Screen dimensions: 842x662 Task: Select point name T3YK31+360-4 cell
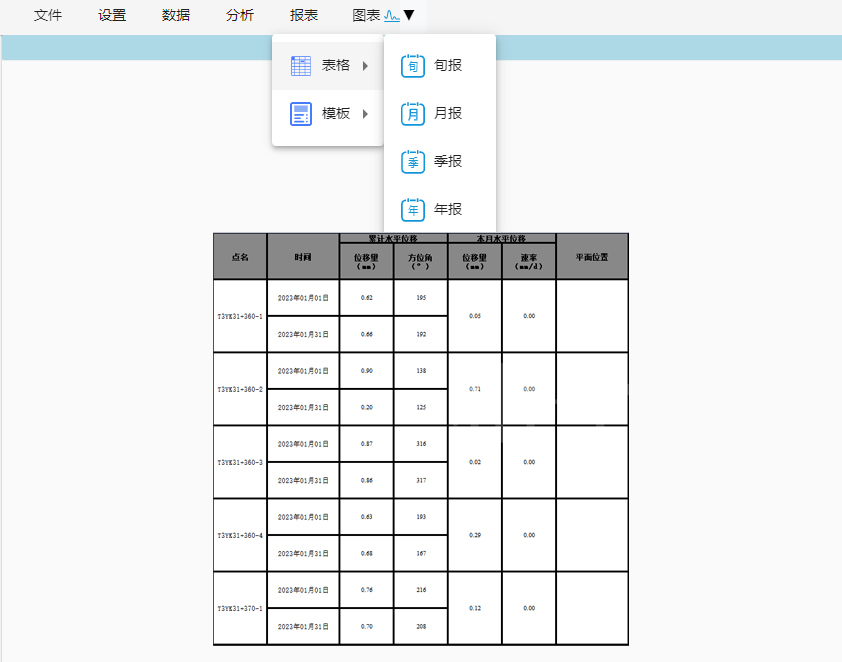tap(240, 535)
